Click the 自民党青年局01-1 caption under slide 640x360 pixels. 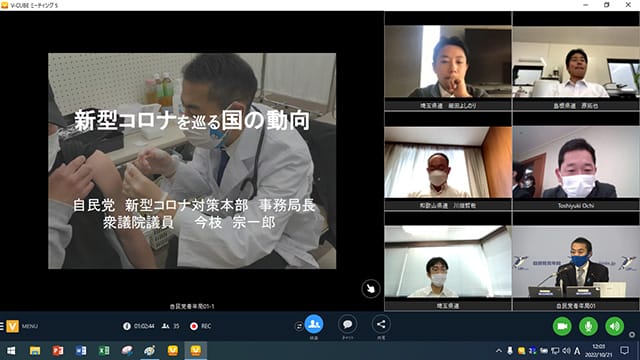(192, 306)
